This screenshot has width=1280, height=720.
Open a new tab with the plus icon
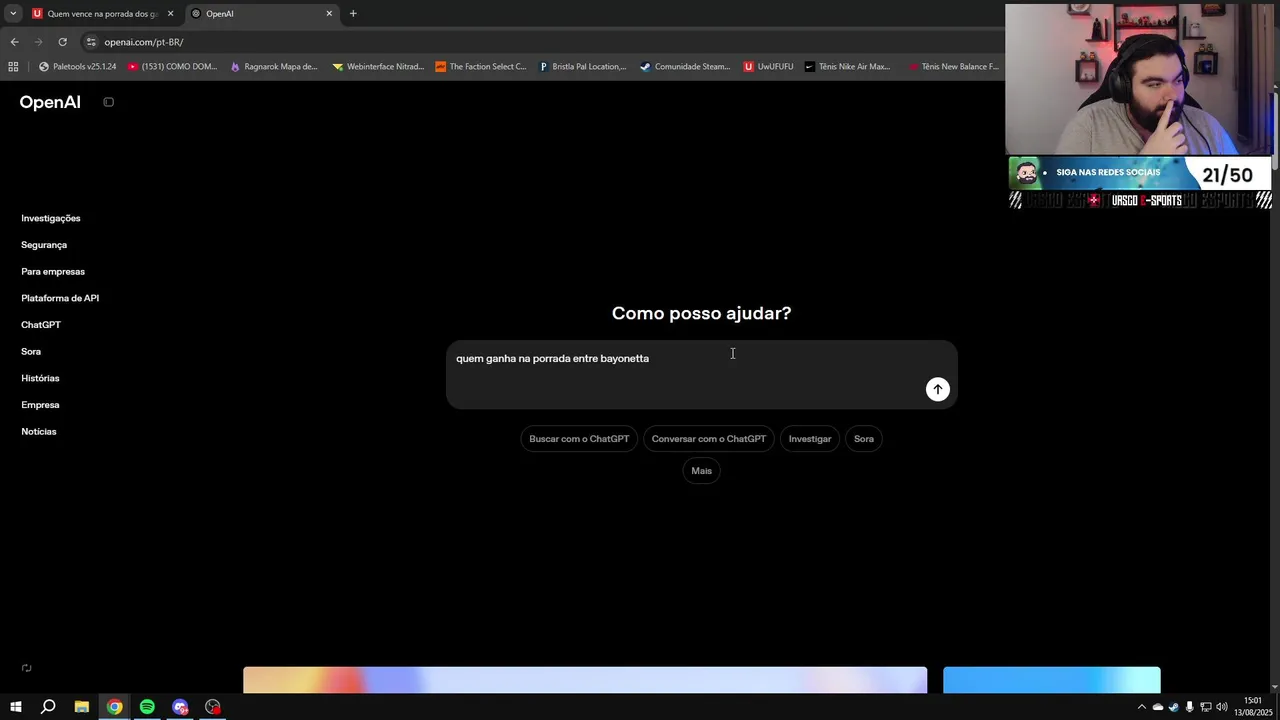[353, 14]
